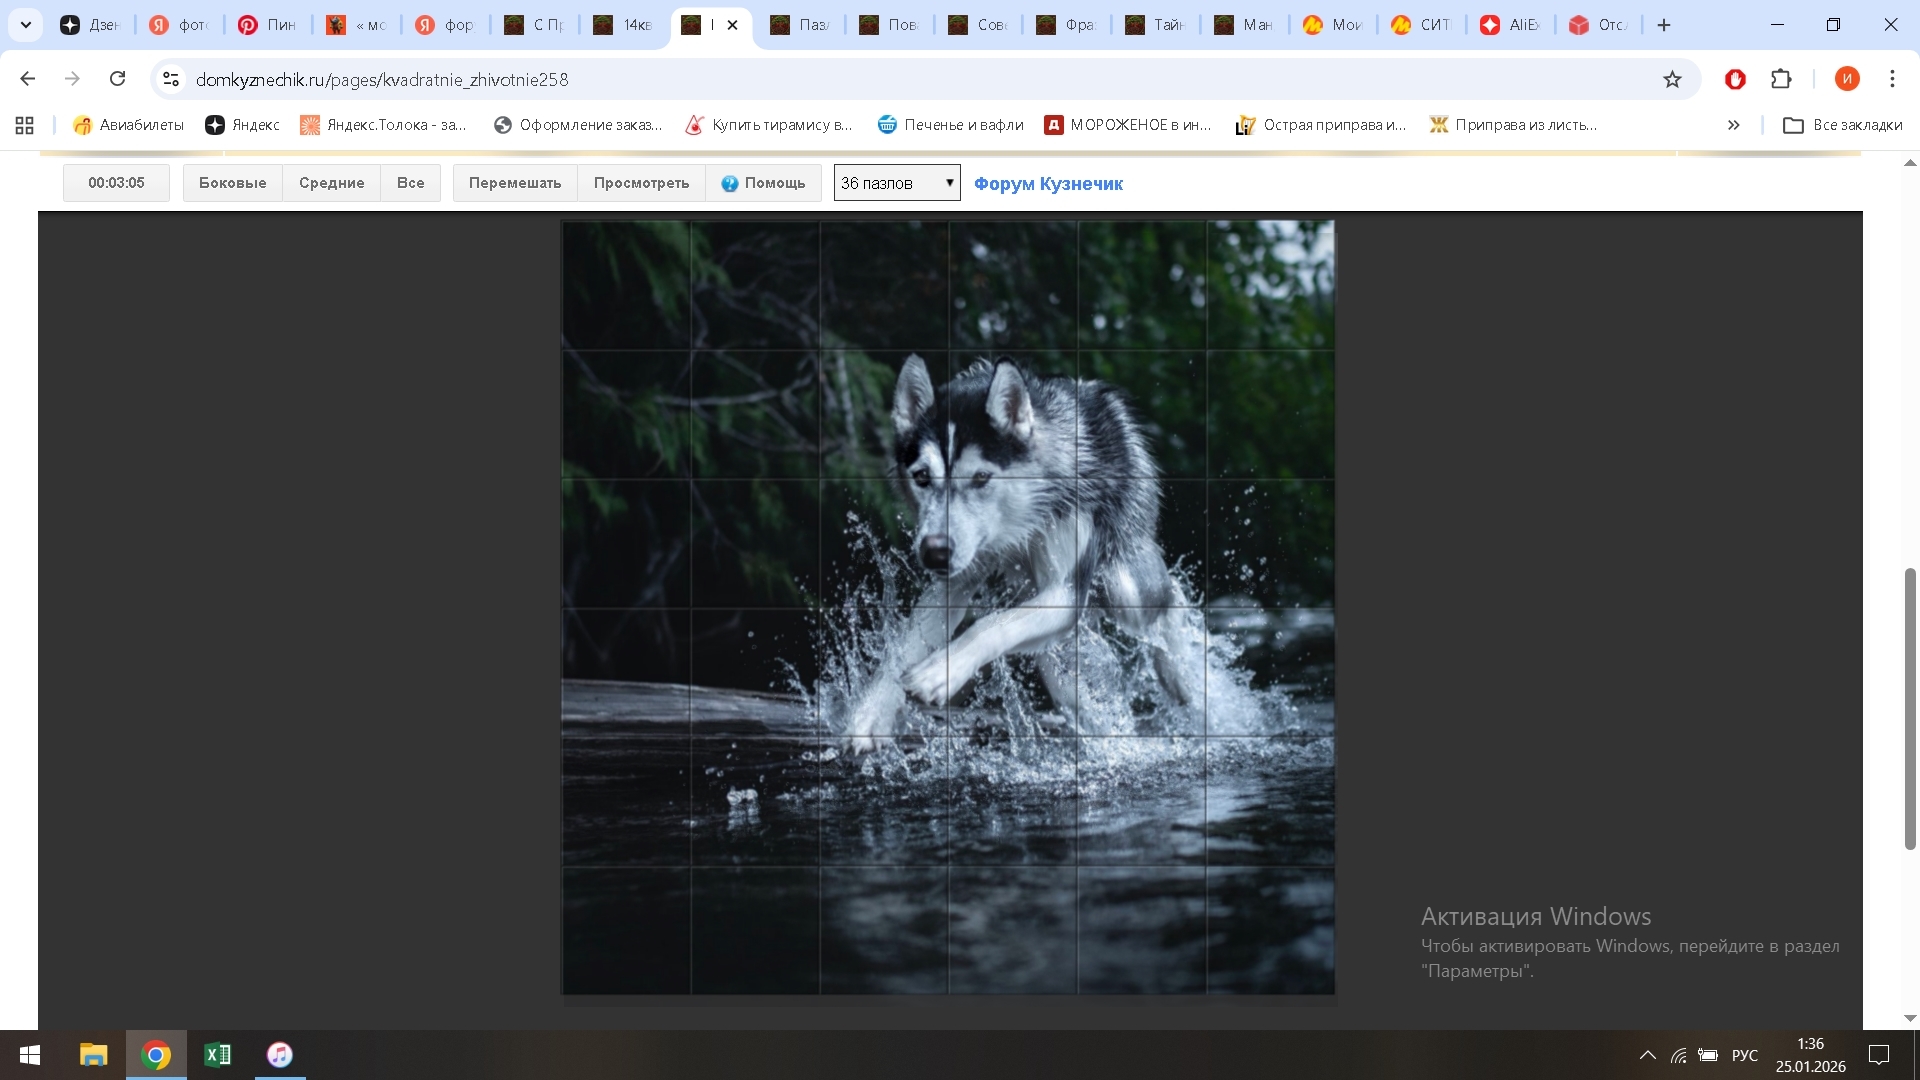
Task: Open the Форум Кузнечик link
Action: tap(1048, 184)
